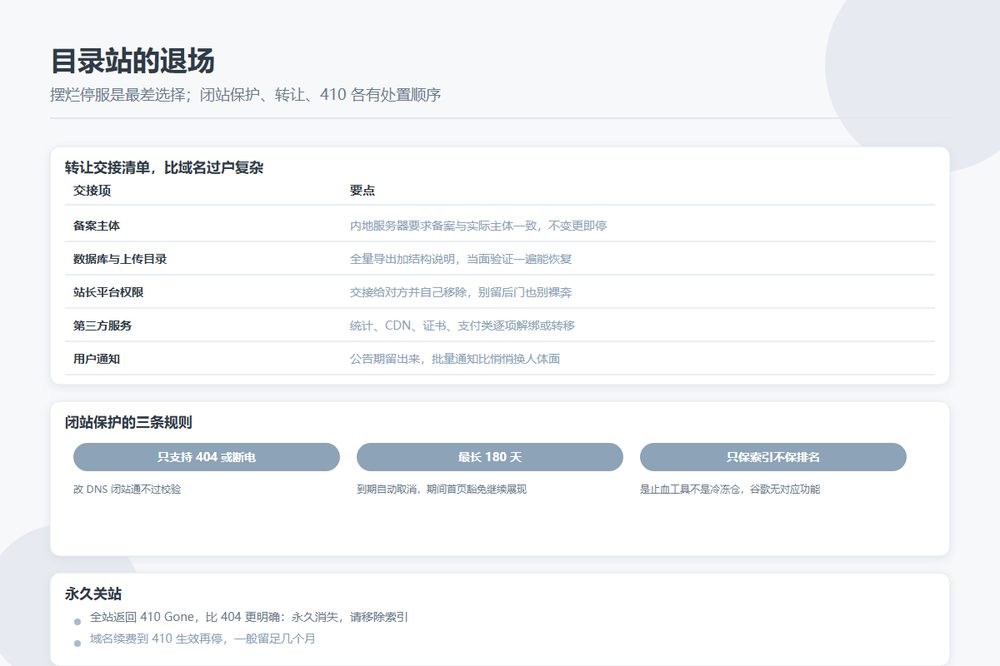Viewport: 1000px width, 666px height.
Task: Click the pill 只支持 404 或断电
Action: (x=207, y=457)
